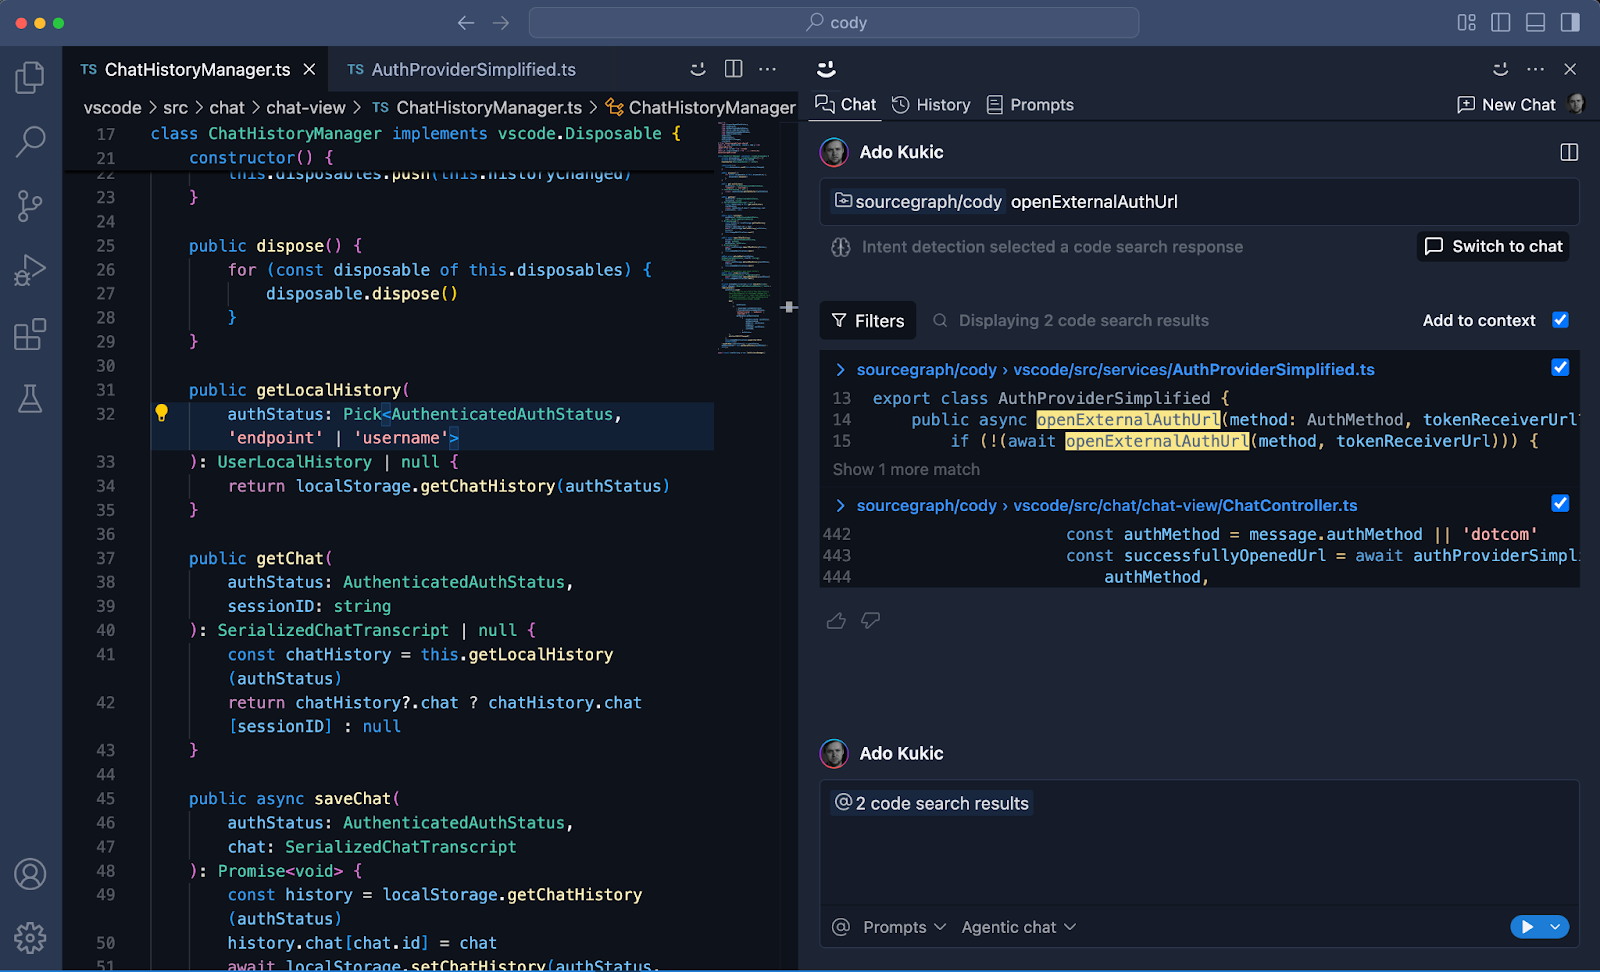Open the Extensions icon
The image size is (1600, 972).
tap(30, 335)
